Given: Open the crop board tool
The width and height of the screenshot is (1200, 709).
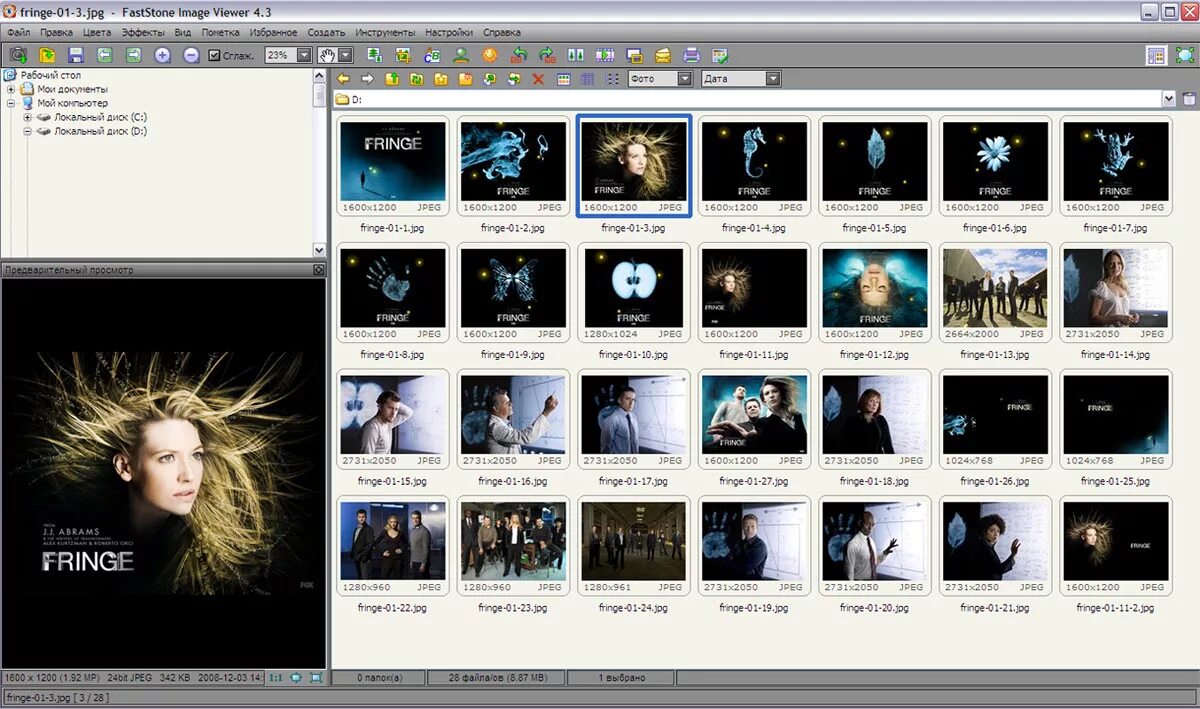Looking at the screenshot, I should point(404,55).
